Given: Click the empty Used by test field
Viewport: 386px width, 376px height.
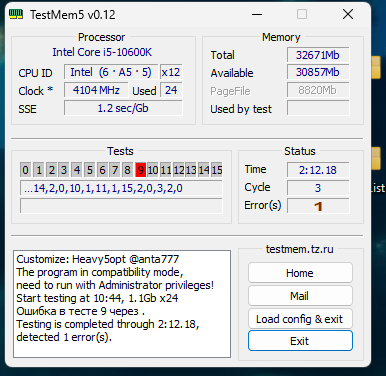Looking at the screenshot, I should tap(318, 108).
